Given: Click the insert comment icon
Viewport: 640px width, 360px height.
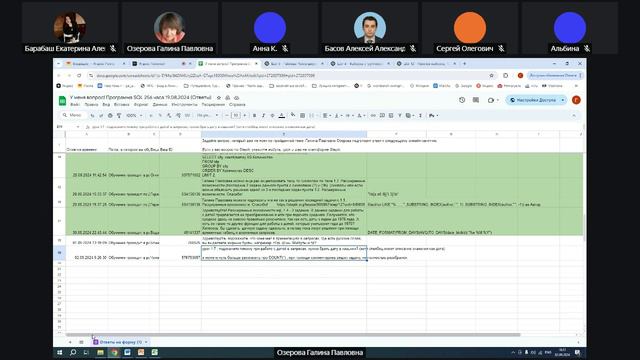Looking at the screenshot, I should tap(382, 116).
